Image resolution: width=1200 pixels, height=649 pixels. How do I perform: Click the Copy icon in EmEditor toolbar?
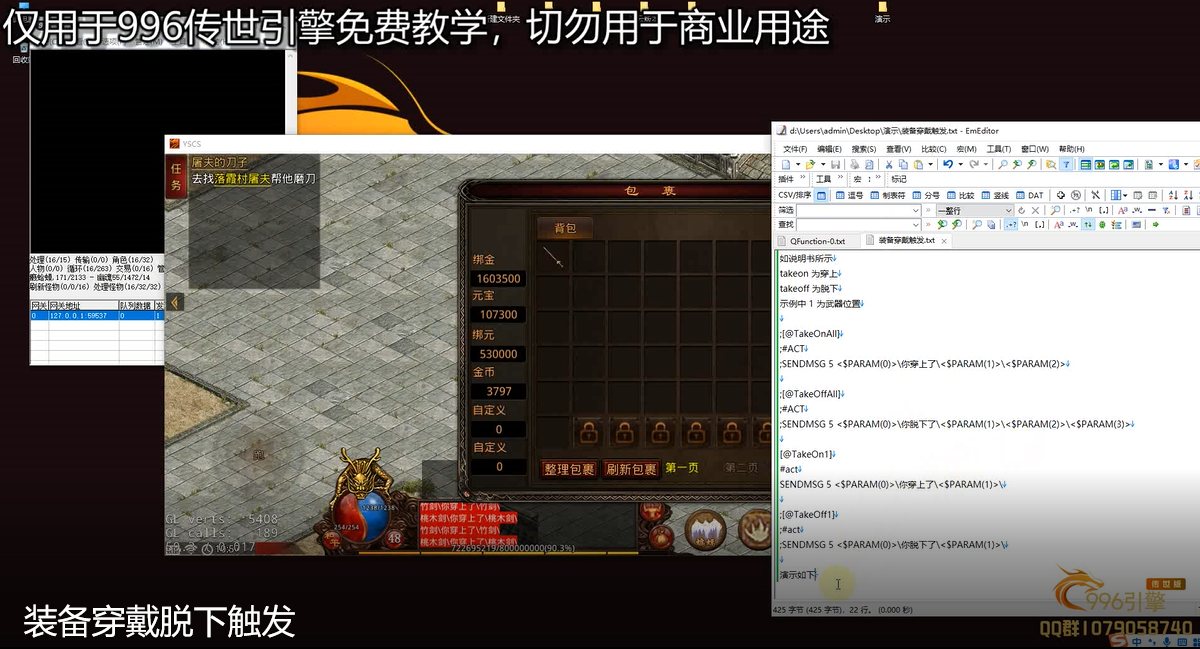[x=903, y=164]
